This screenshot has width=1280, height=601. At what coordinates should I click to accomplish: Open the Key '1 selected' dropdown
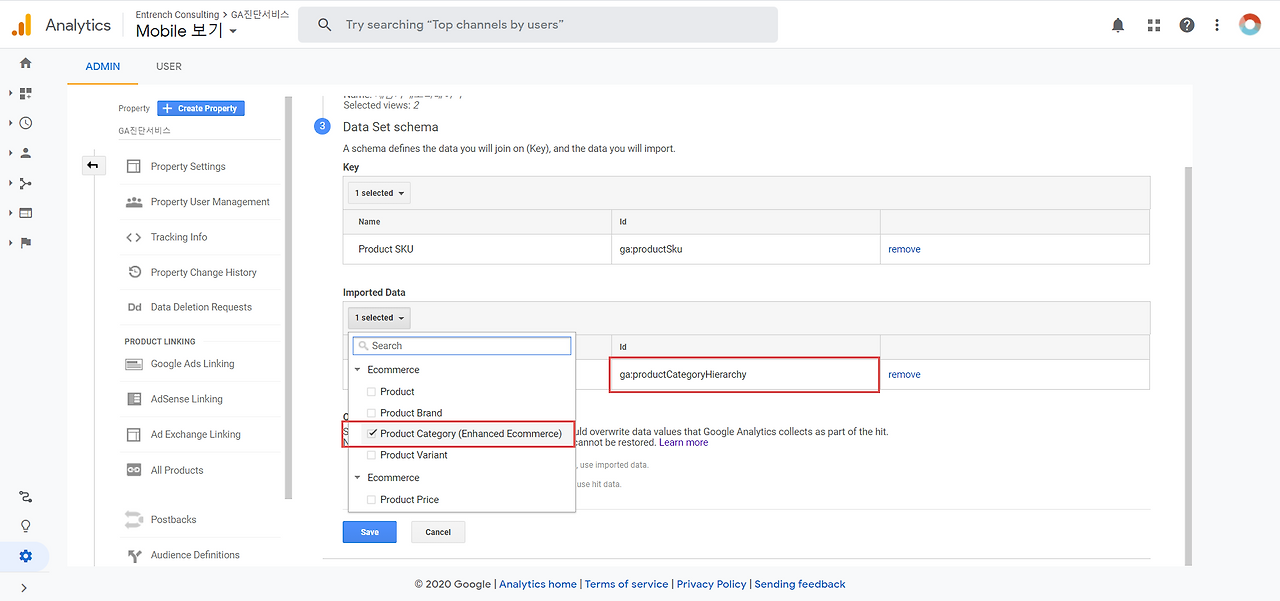(379, 193)
